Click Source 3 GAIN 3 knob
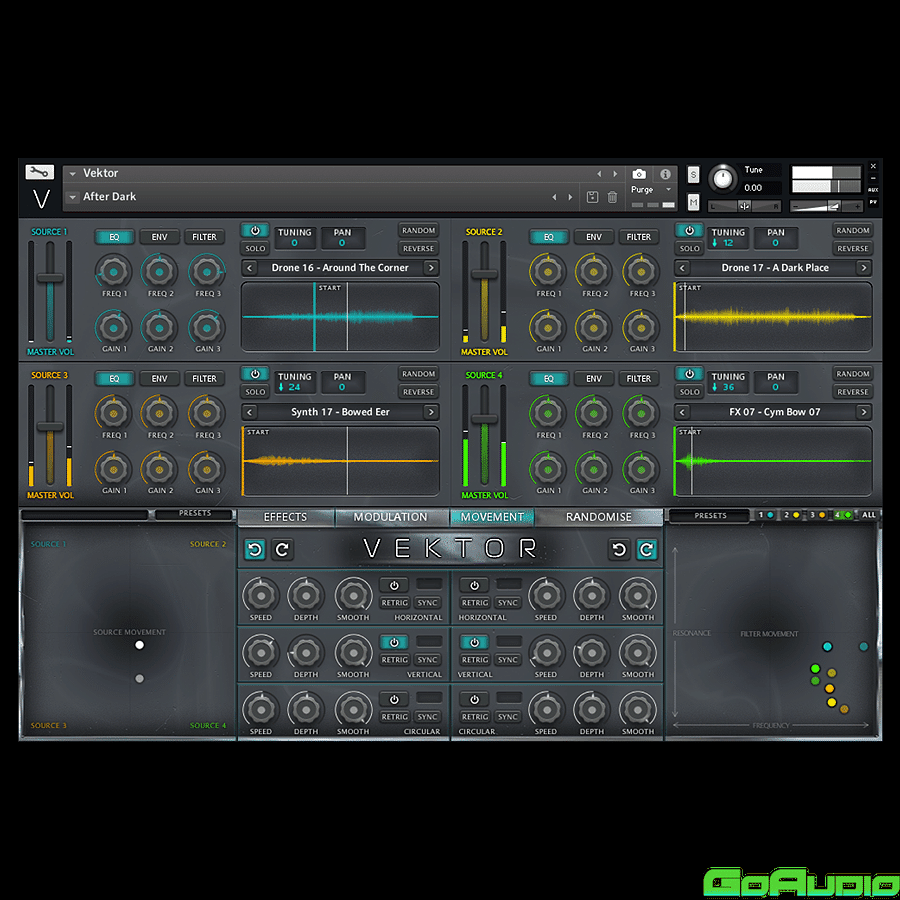The image size is (900, 900). [x=206, y=470]
